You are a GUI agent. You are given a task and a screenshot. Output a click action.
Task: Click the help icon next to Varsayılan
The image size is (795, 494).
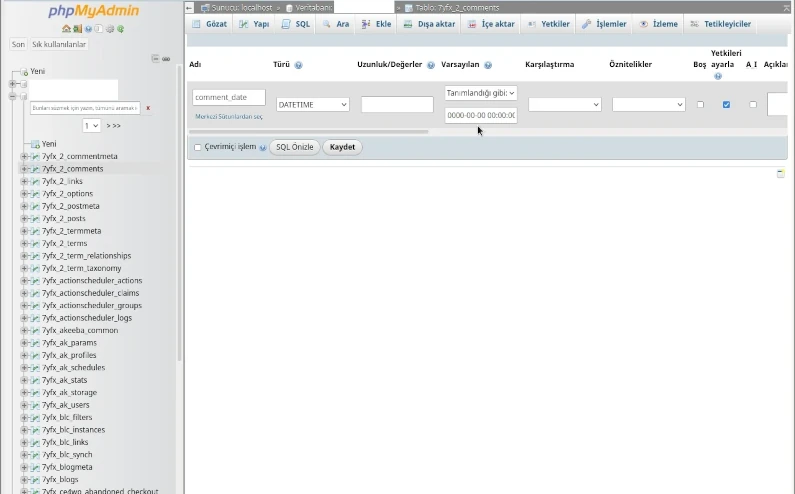(x=488, y=65)
